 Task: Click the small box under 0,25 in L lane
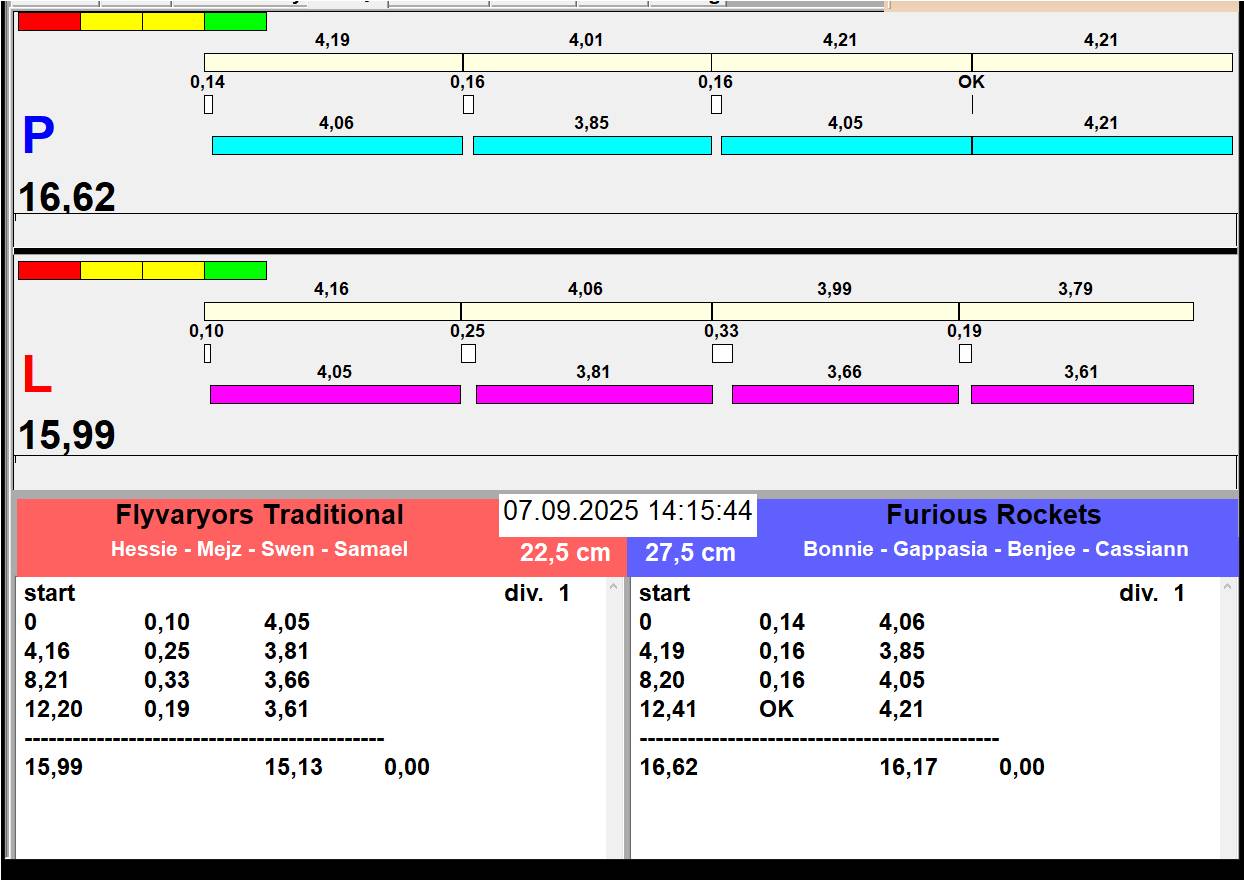468,353
